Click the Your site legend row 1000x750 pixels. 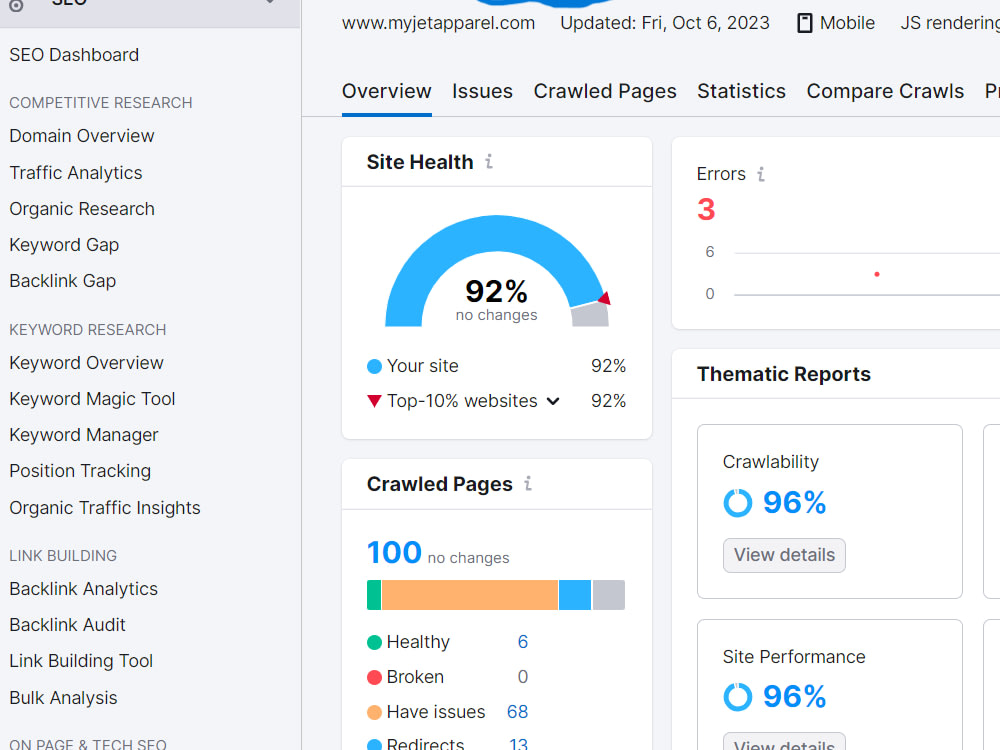[496, 366]
